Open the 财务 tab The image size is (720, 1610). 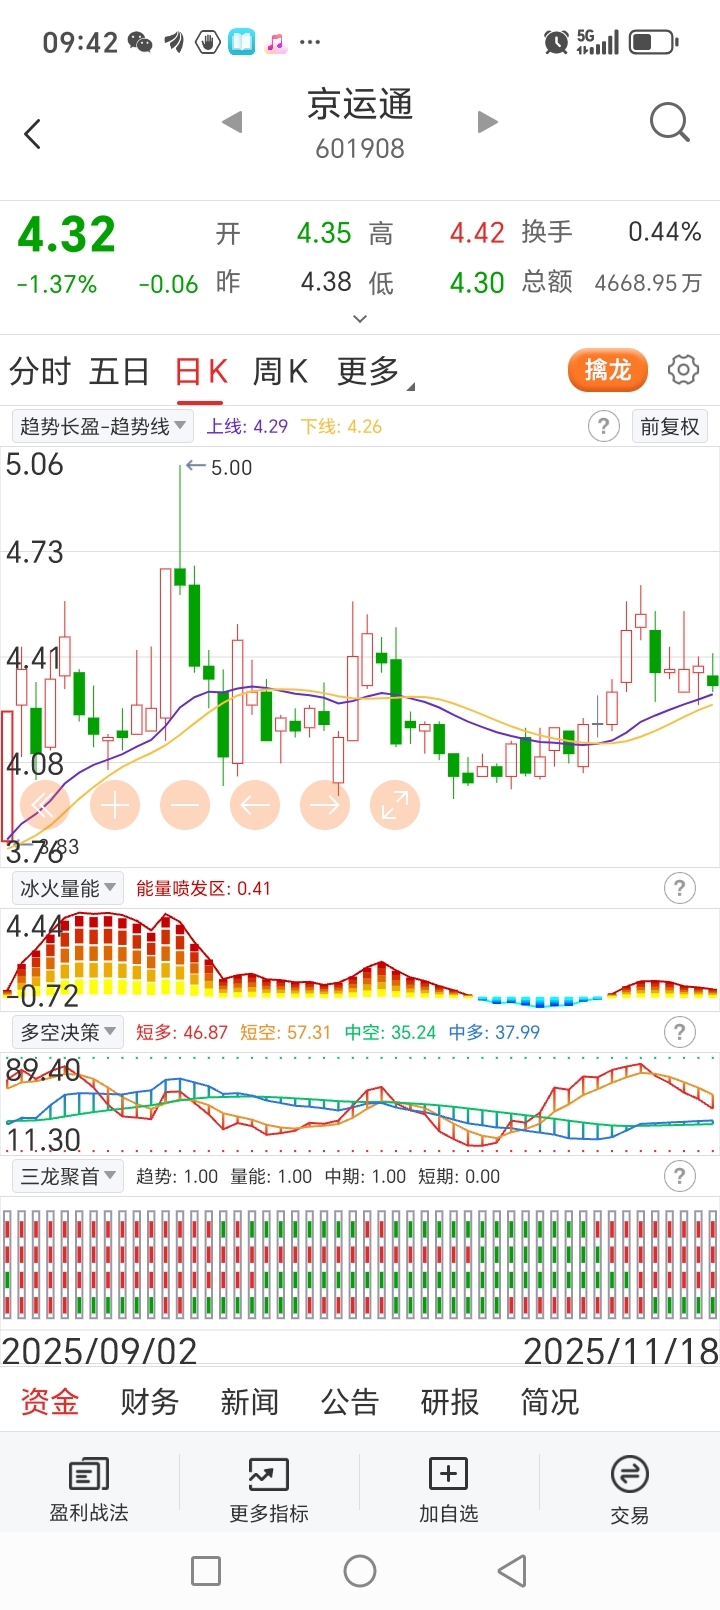150,1402
